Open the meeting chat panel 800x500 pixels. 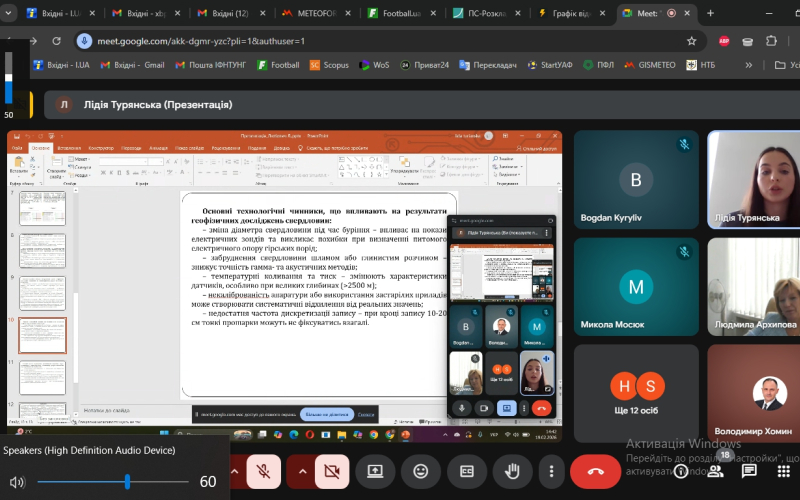coord(749,470)
